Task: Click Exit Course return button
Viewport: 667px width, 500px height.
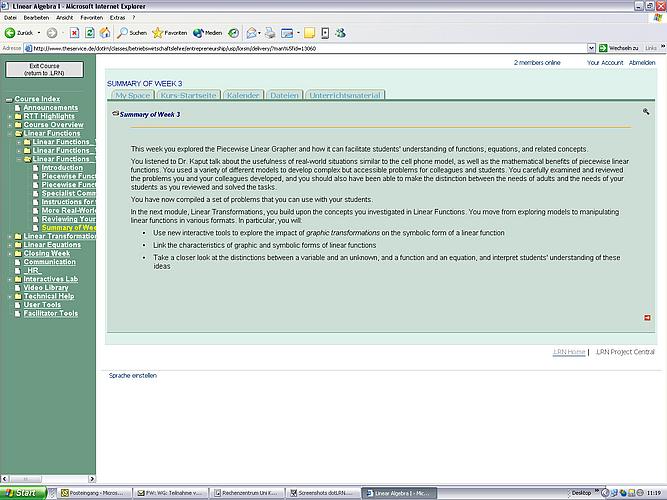Action: (x=44, y=69)
